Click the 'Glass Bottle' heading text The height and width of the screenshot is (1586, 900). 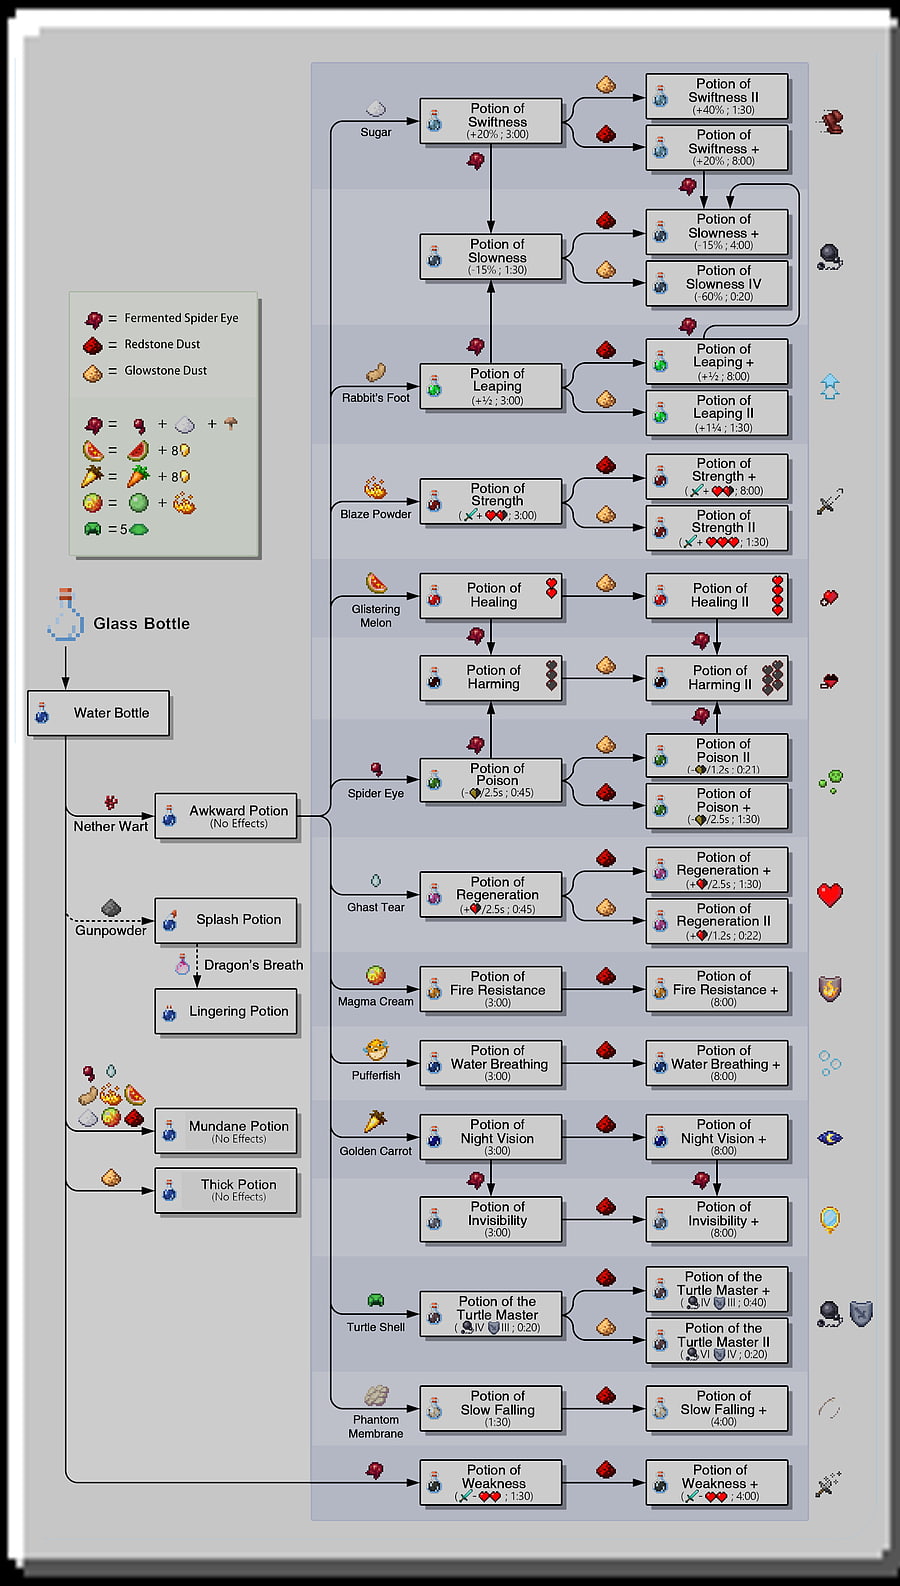point(141,623)
